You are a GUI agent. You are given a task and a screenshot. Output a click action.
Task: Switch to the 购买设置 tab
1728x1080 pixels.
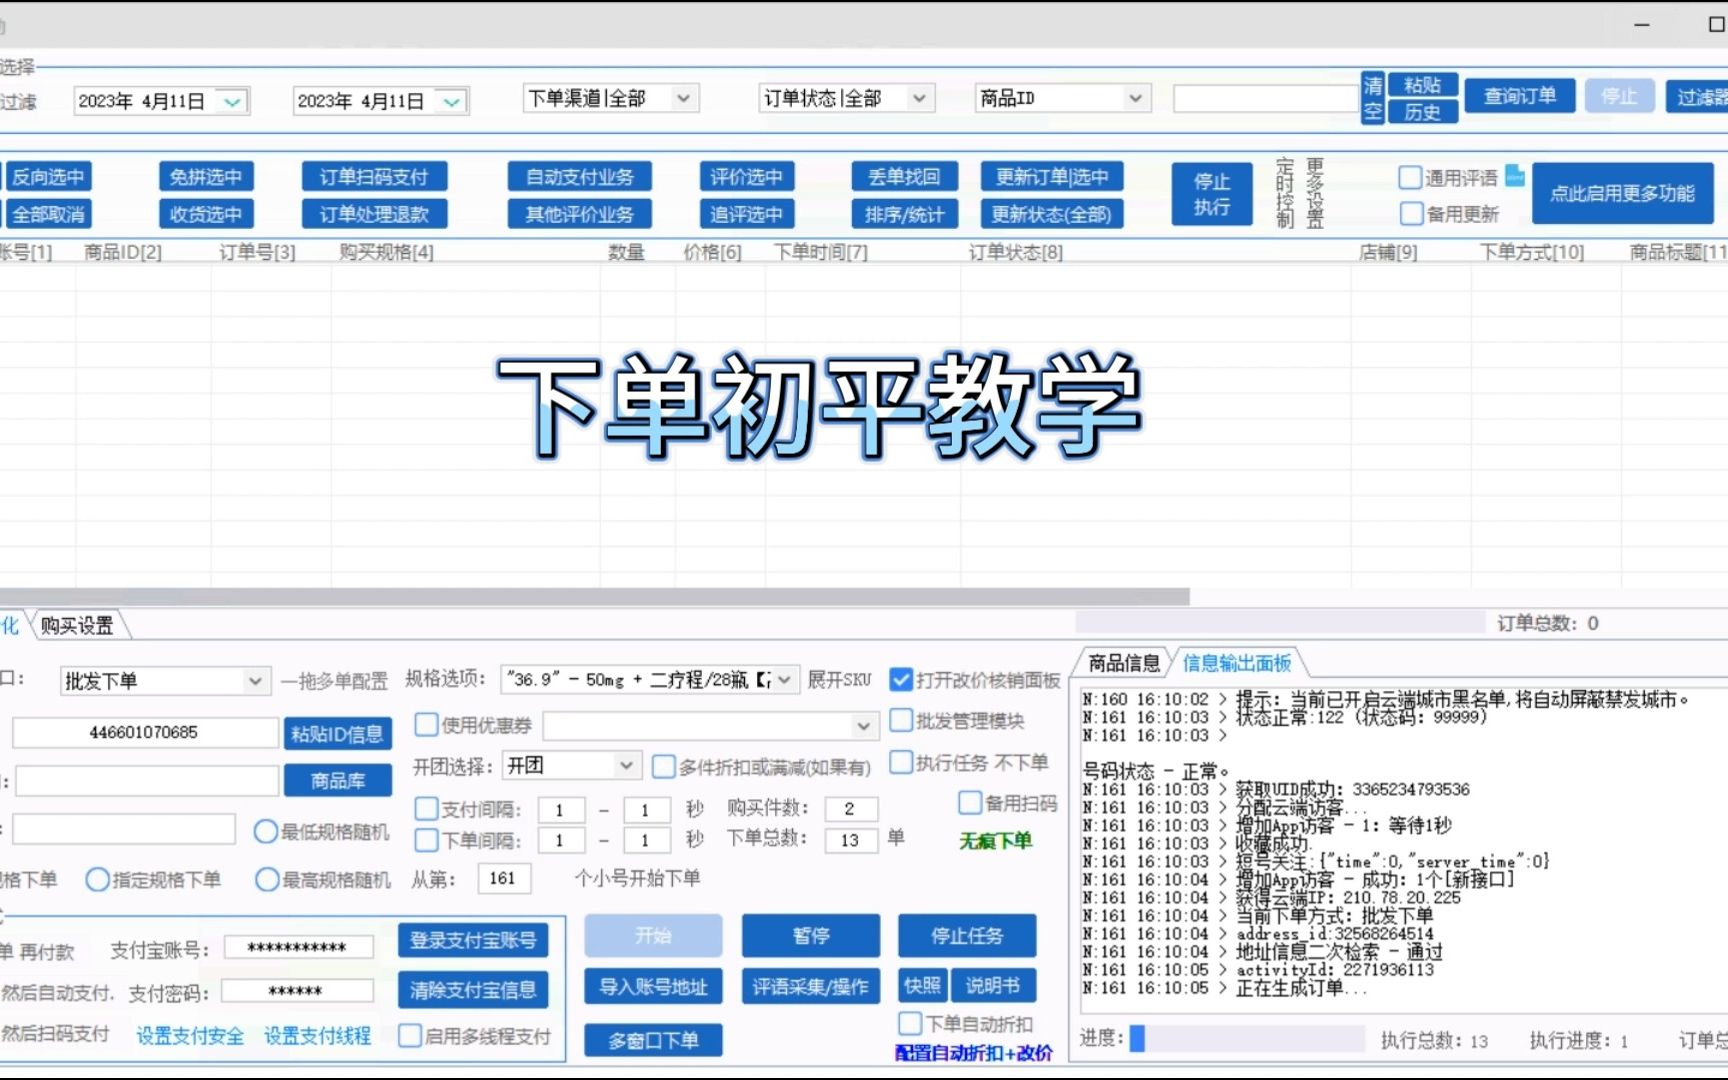pyautogui.click(x=77, y=626)
